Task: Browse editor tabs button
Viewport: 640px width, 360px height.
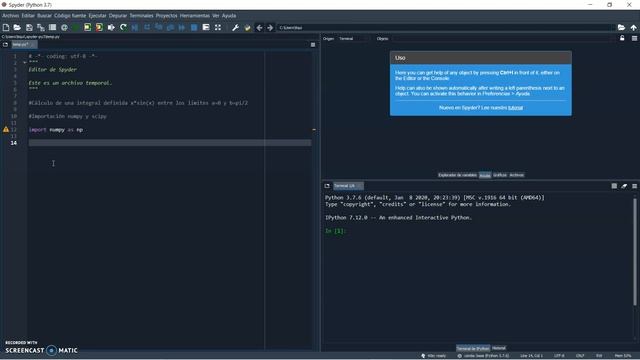Action: (x=5, y=44)
